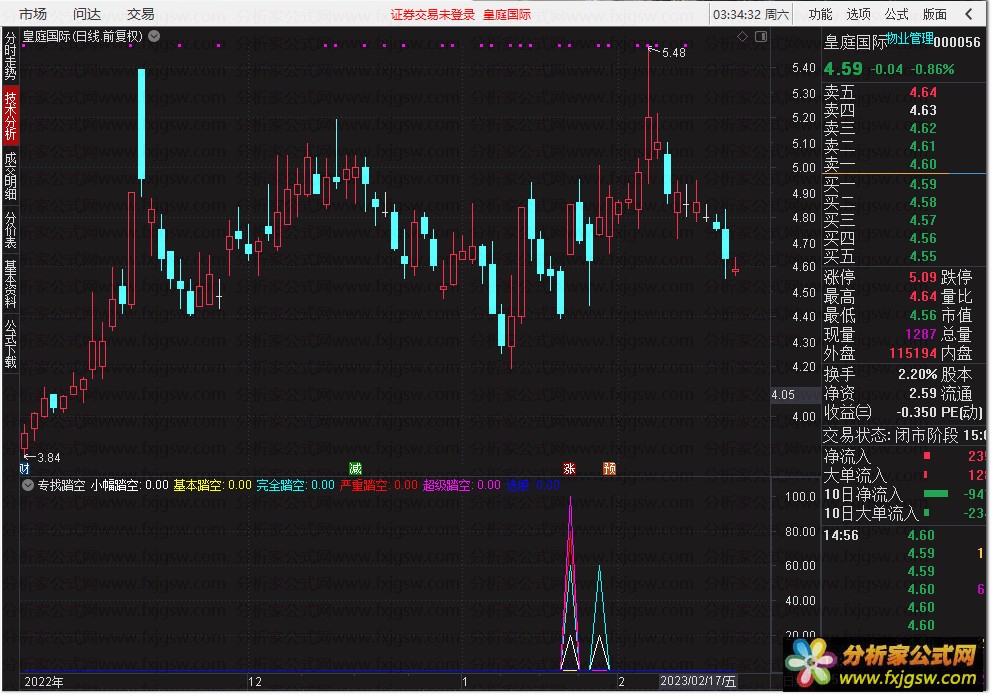
Task: Click the 3.84 low price label
Action: coord(49,457)
